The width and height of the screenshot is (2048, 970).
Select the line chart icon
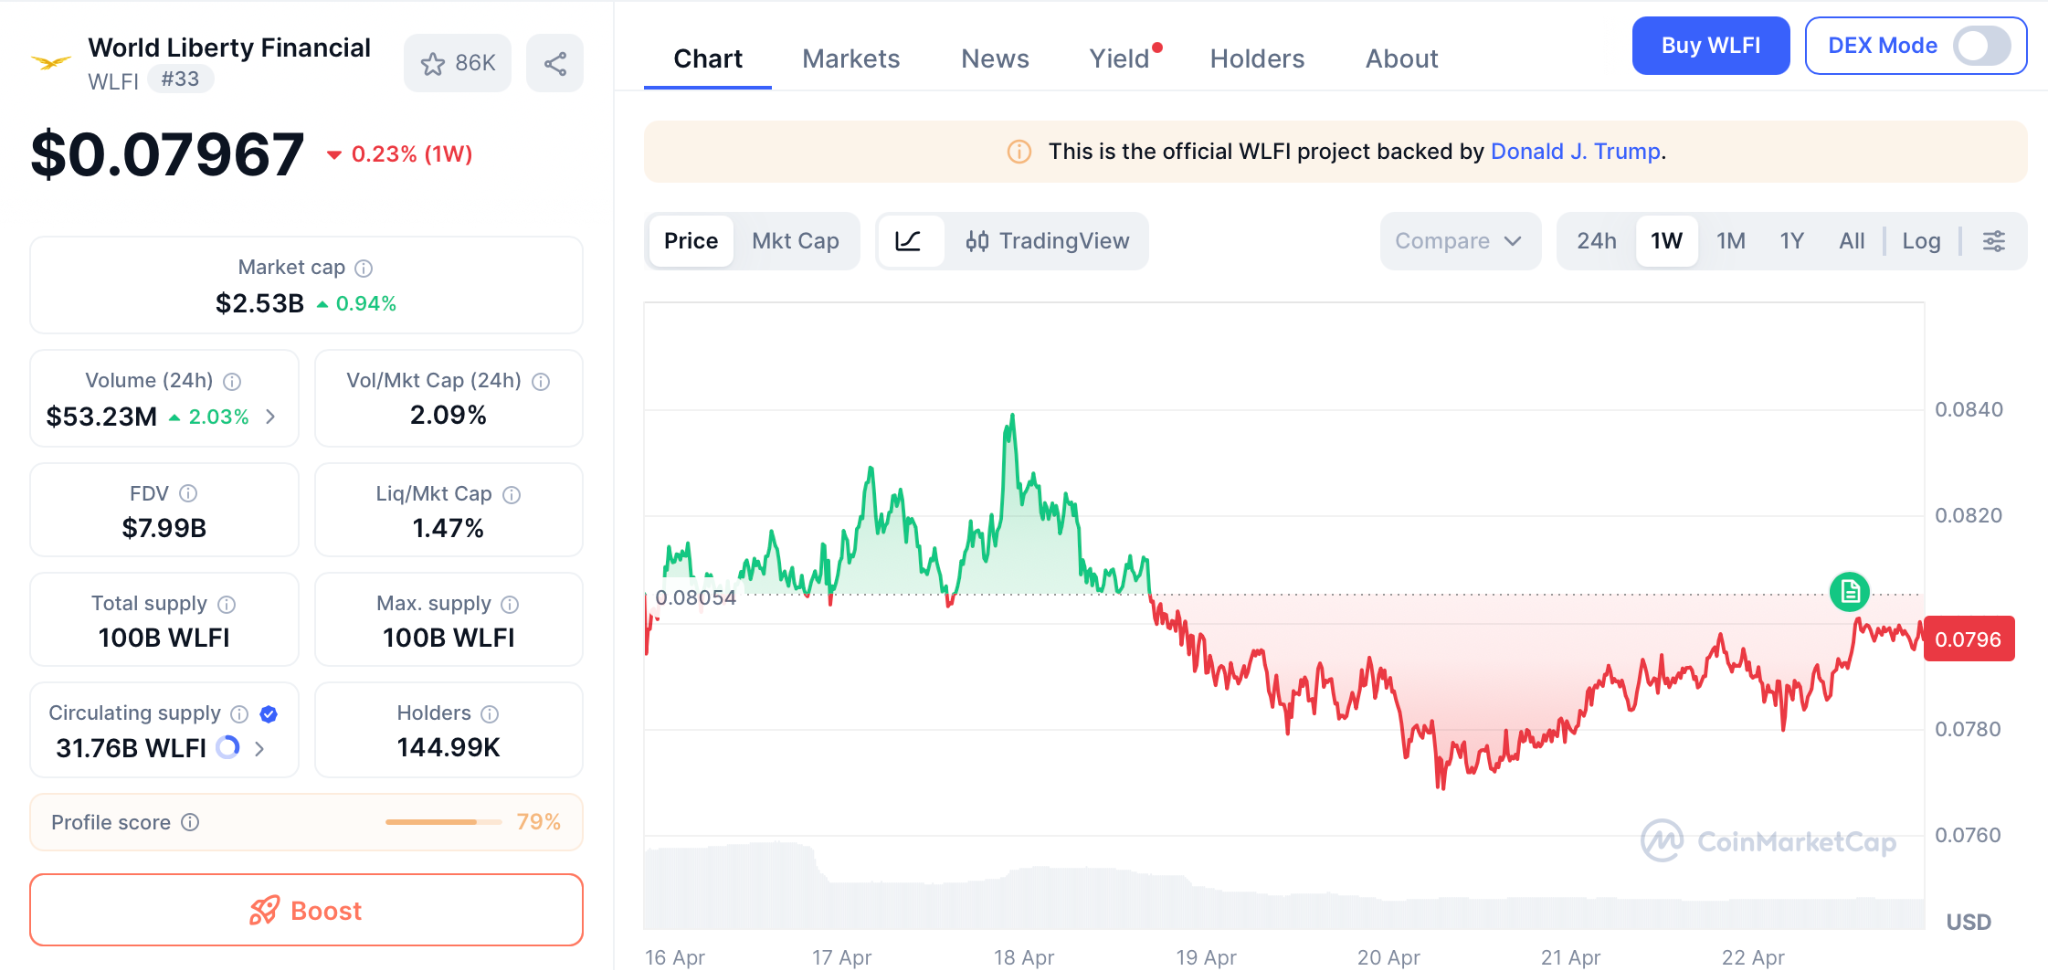[x=908, y=241]
